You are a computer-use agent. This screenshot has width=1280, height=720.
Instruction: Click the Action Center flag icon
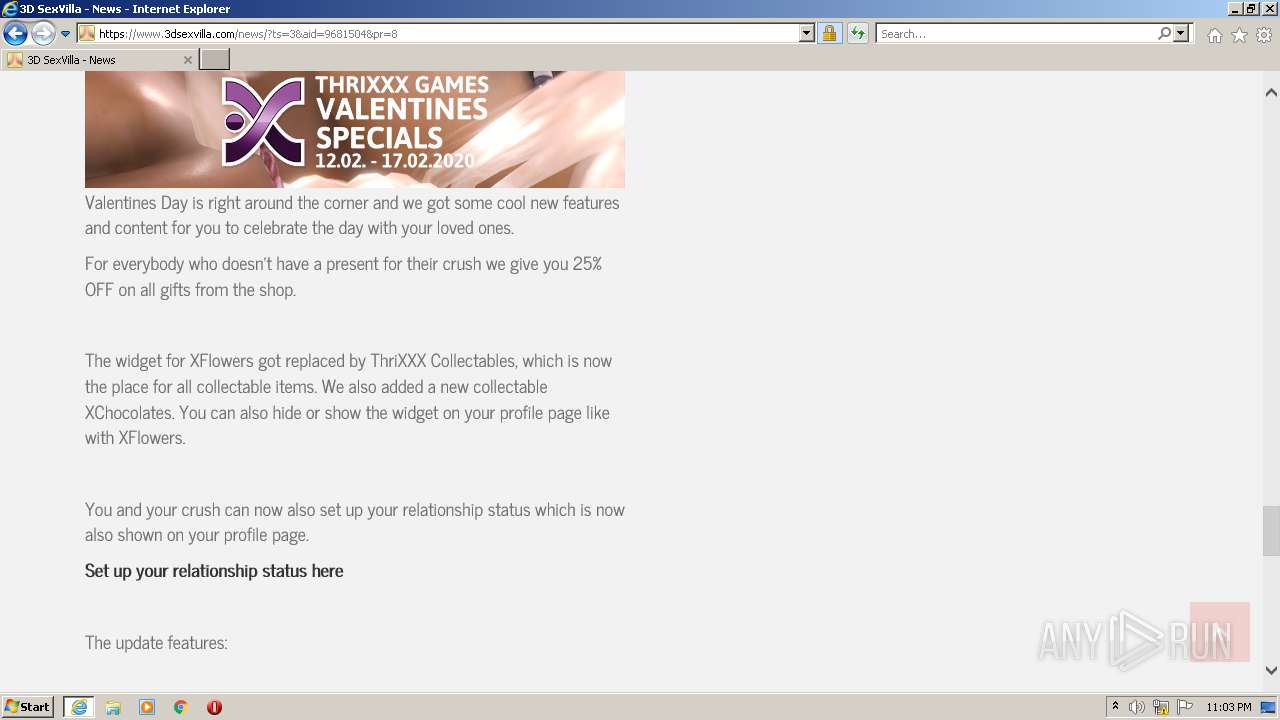pos(1185,707)
